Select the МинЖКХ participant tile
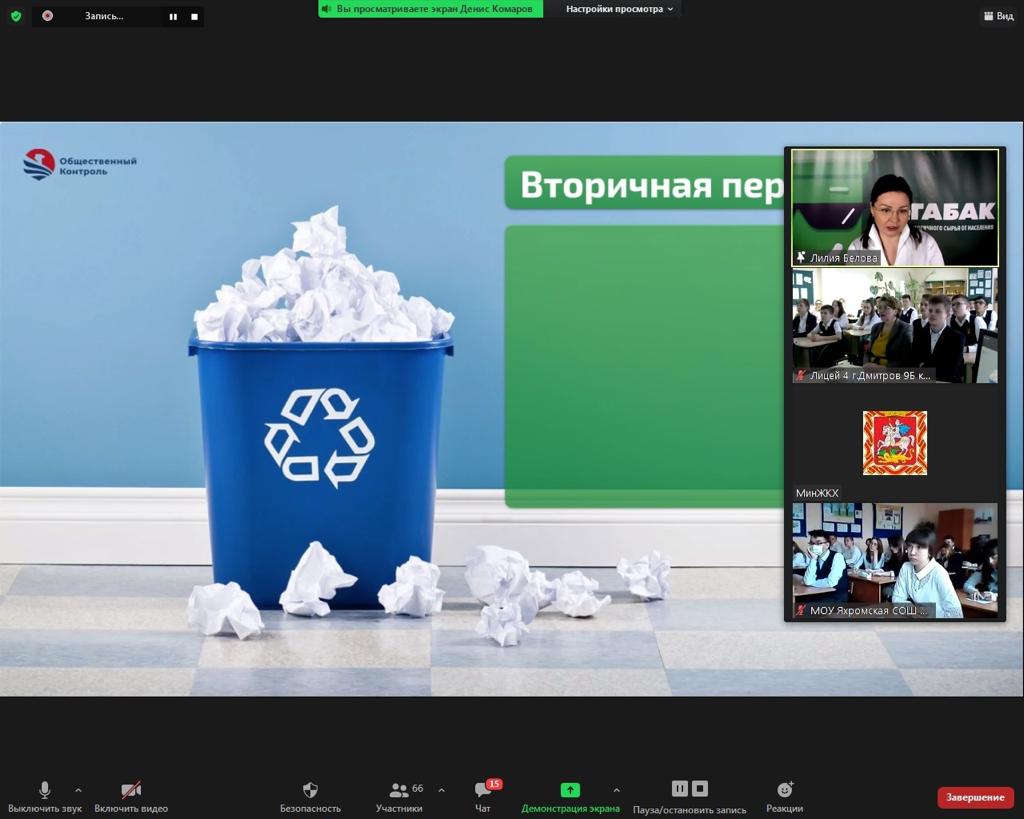Image resolution: width=1024 pixels, height=819 pixels. point(895,443)
